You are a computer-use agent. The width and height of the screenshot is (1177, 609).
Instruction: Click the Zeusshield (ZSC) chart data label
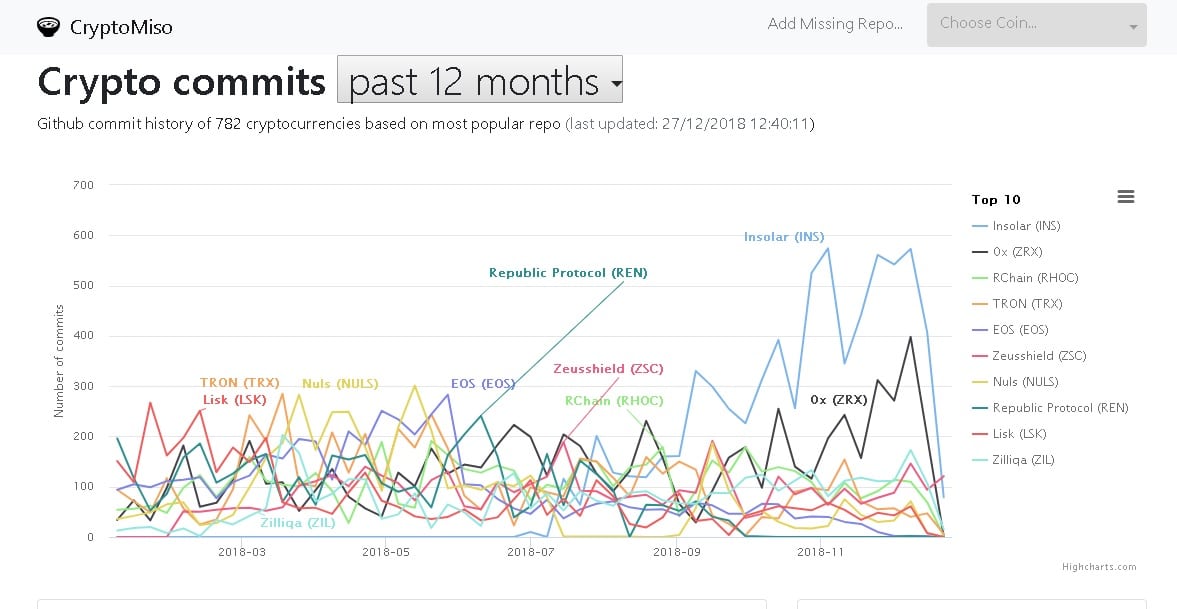tap(608, 369)
